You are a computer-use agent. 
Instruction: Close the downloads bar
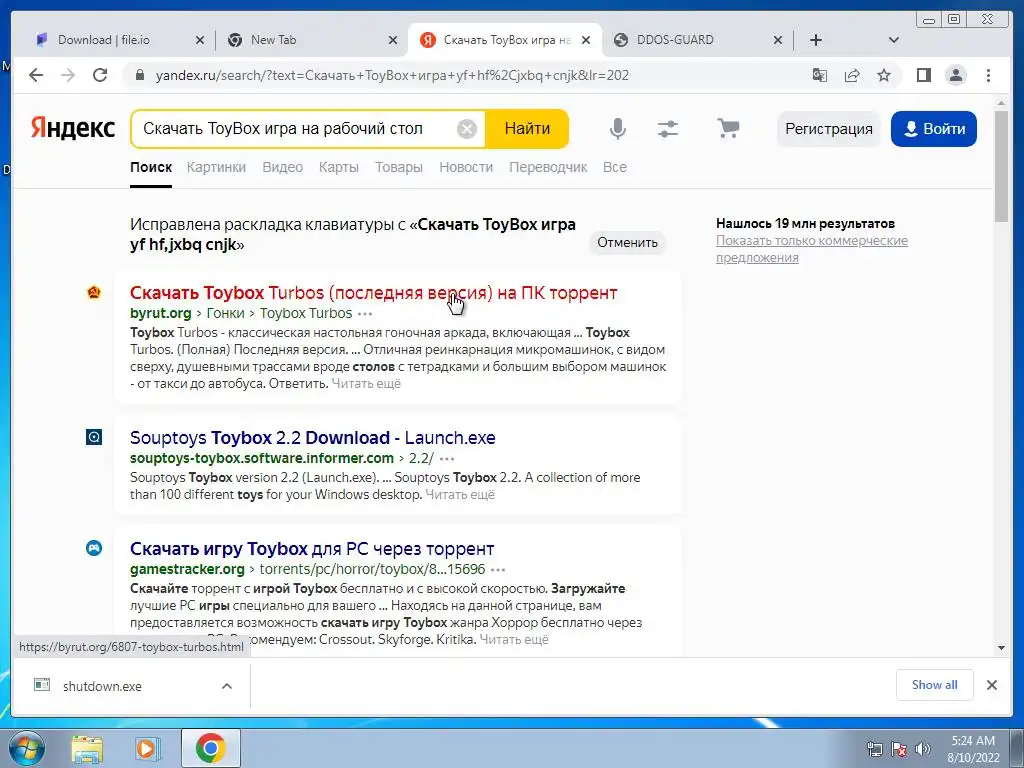pos(991,685)
